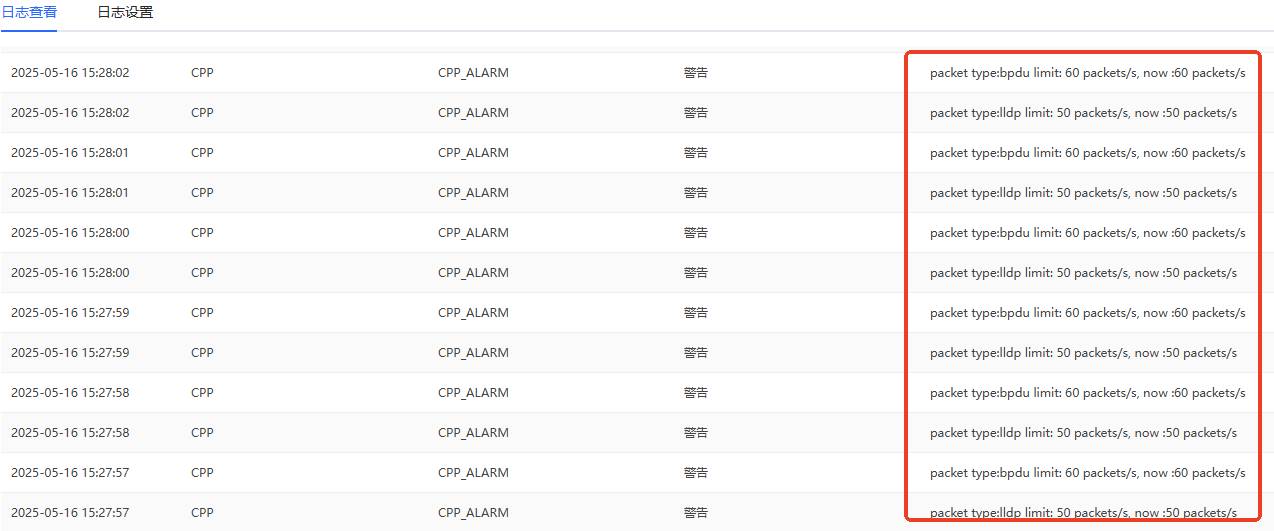Screen dimensions: 1274x531
Task: Click the bpdu message logged at 15:27:59
Action: 1087,313
